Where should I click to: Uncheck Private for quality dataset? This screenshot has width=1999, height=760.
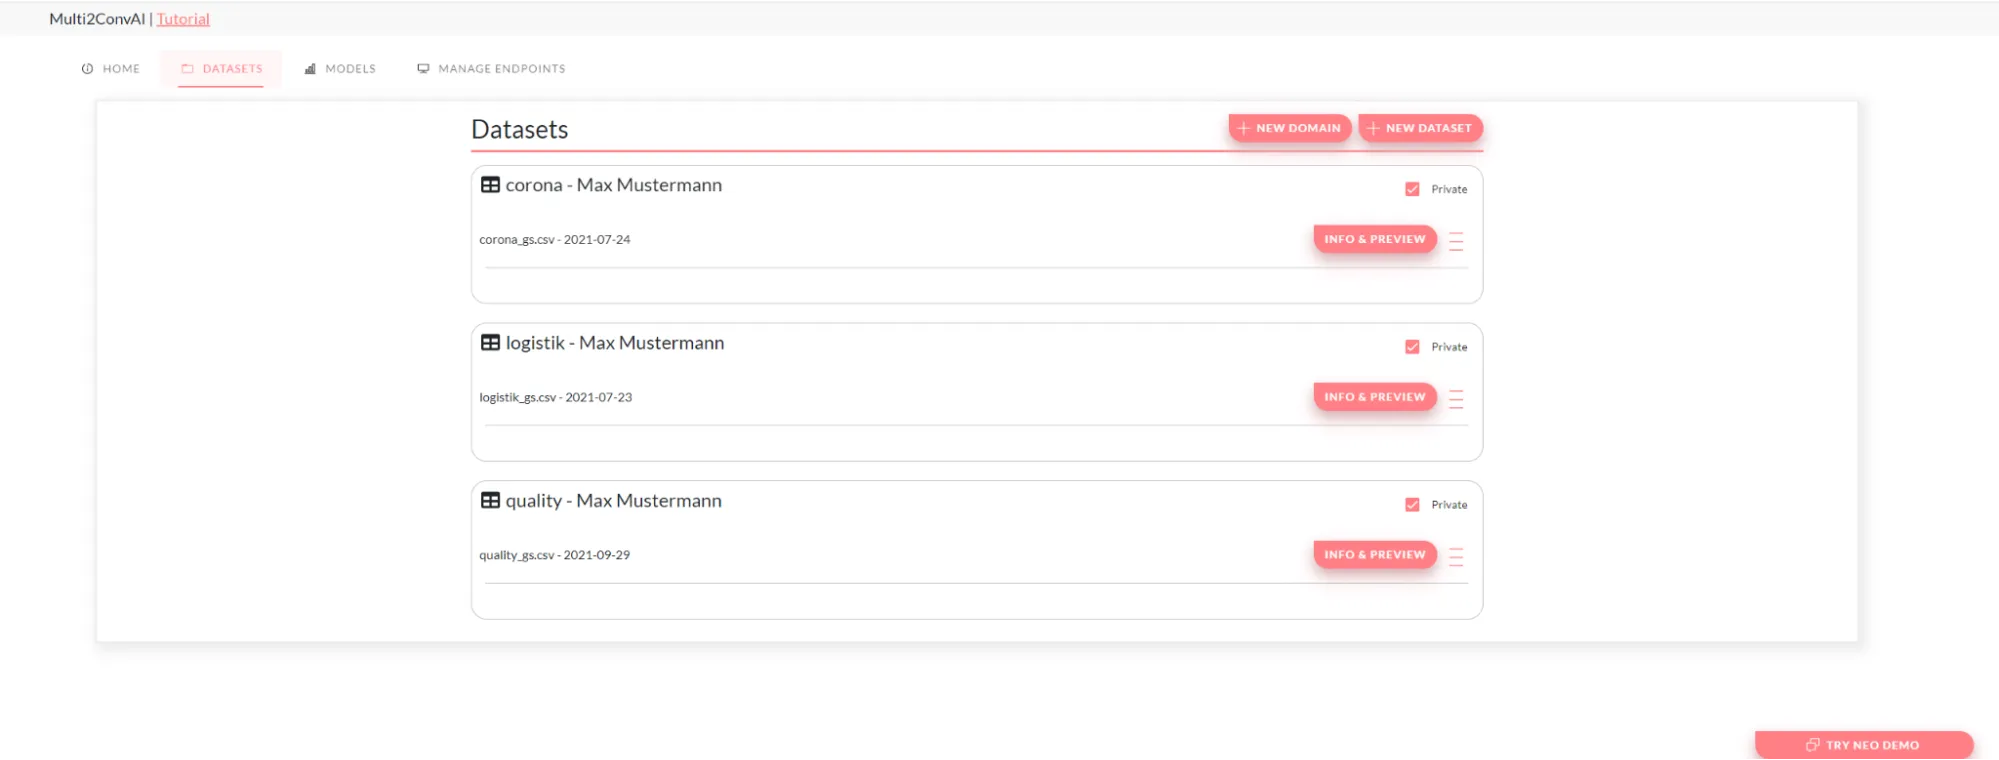coord(1412,505)
